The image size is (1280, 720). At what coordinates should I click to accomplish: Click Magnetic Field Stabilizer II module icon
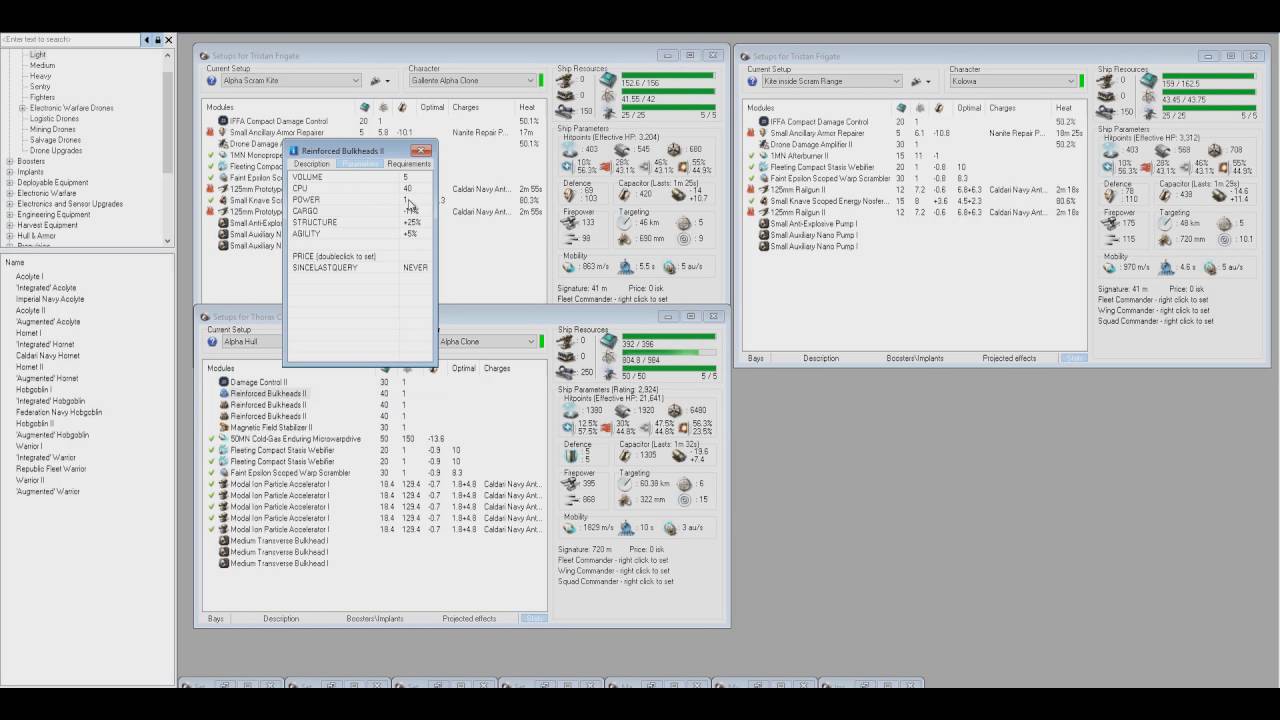pos(223,428)
